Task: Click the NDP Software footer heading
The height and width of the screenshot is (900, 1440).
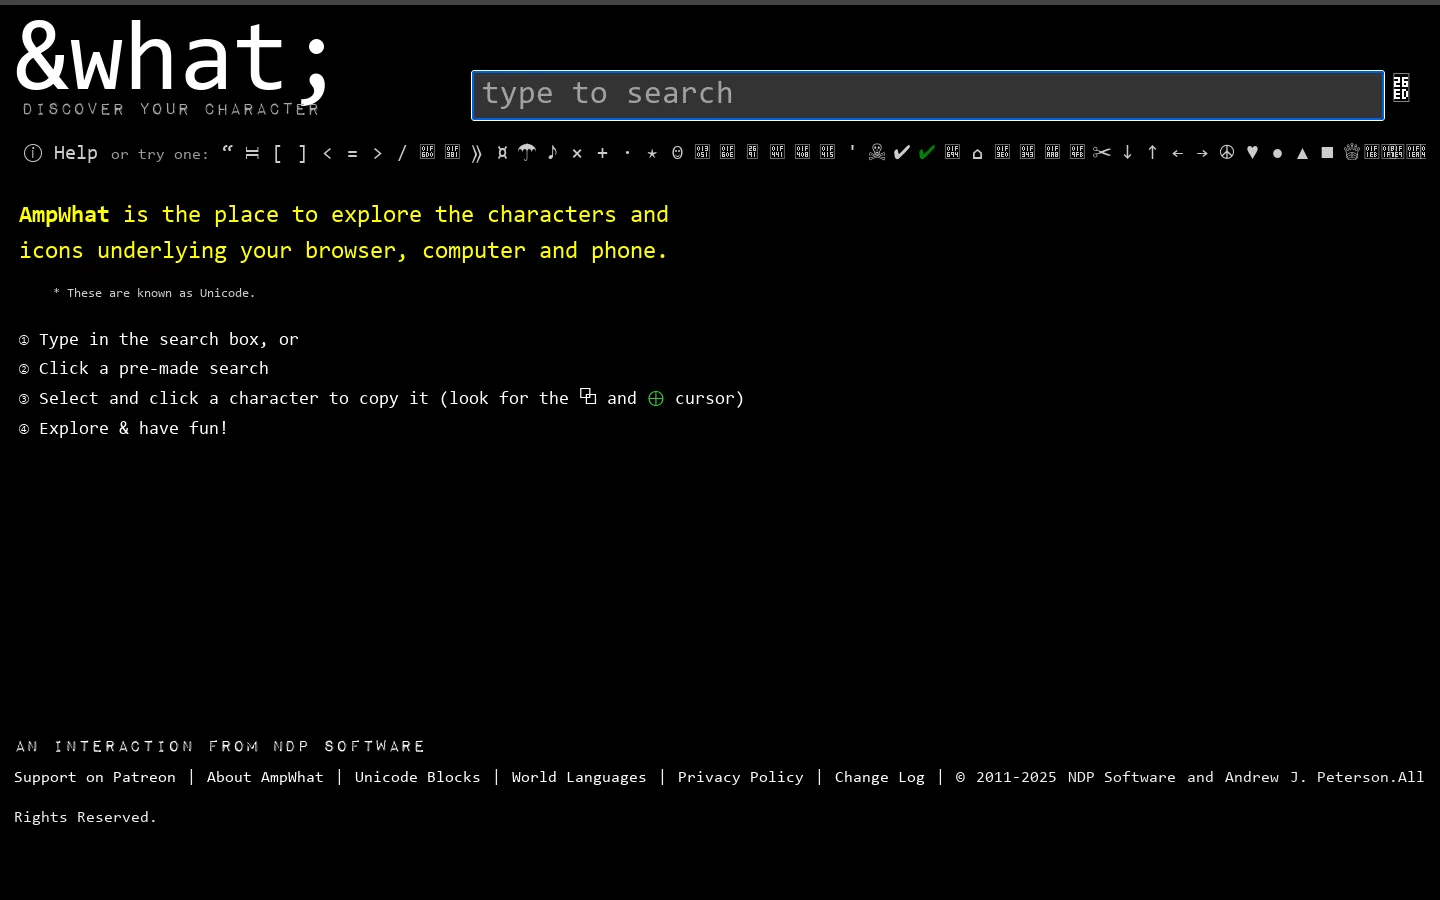Action: 220,746
